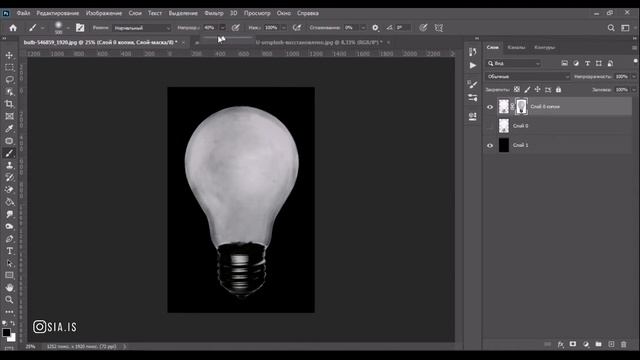Select the Path Selection tool
Screen dimensions: 640x360
tap(9, 263)
